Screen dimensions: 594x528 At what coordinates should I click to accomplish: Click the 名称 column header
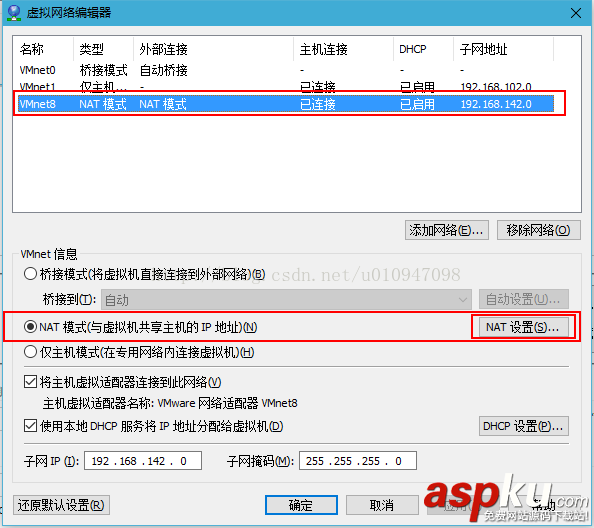point(44,49)
